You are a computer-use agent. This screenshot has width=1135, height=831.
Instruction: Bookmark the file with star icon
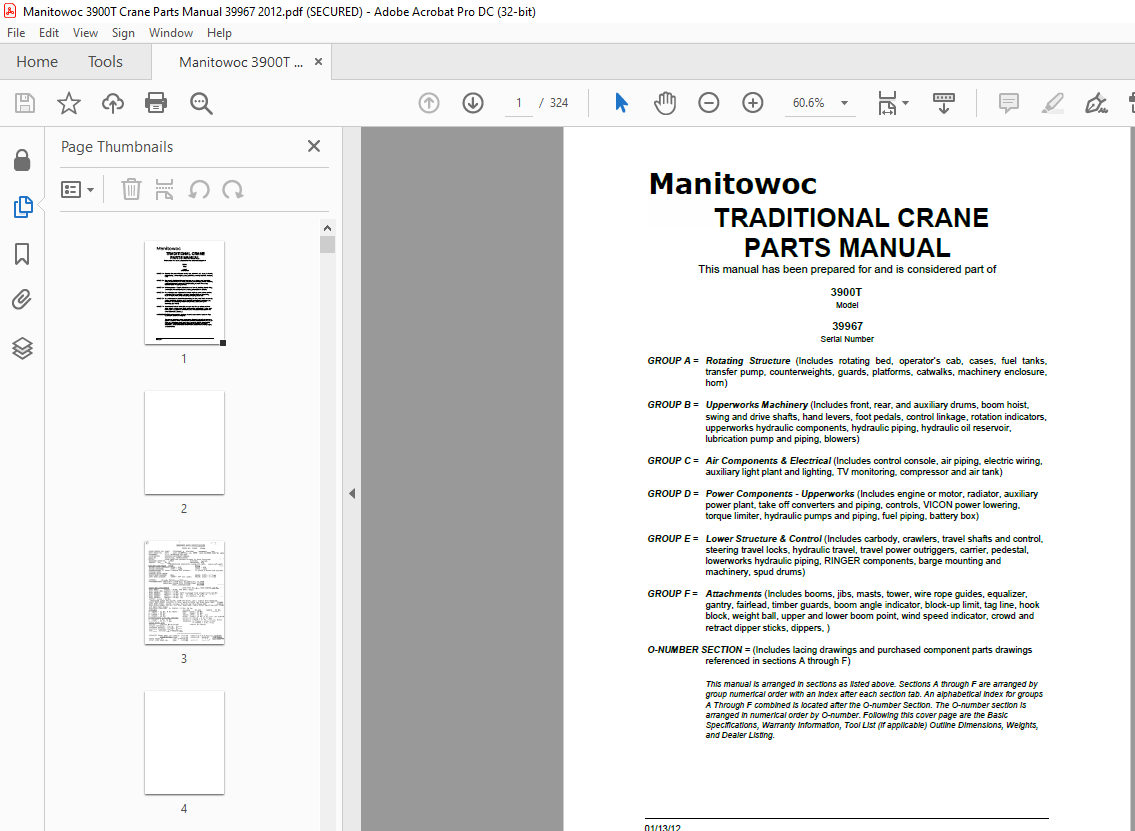[69, 103]
